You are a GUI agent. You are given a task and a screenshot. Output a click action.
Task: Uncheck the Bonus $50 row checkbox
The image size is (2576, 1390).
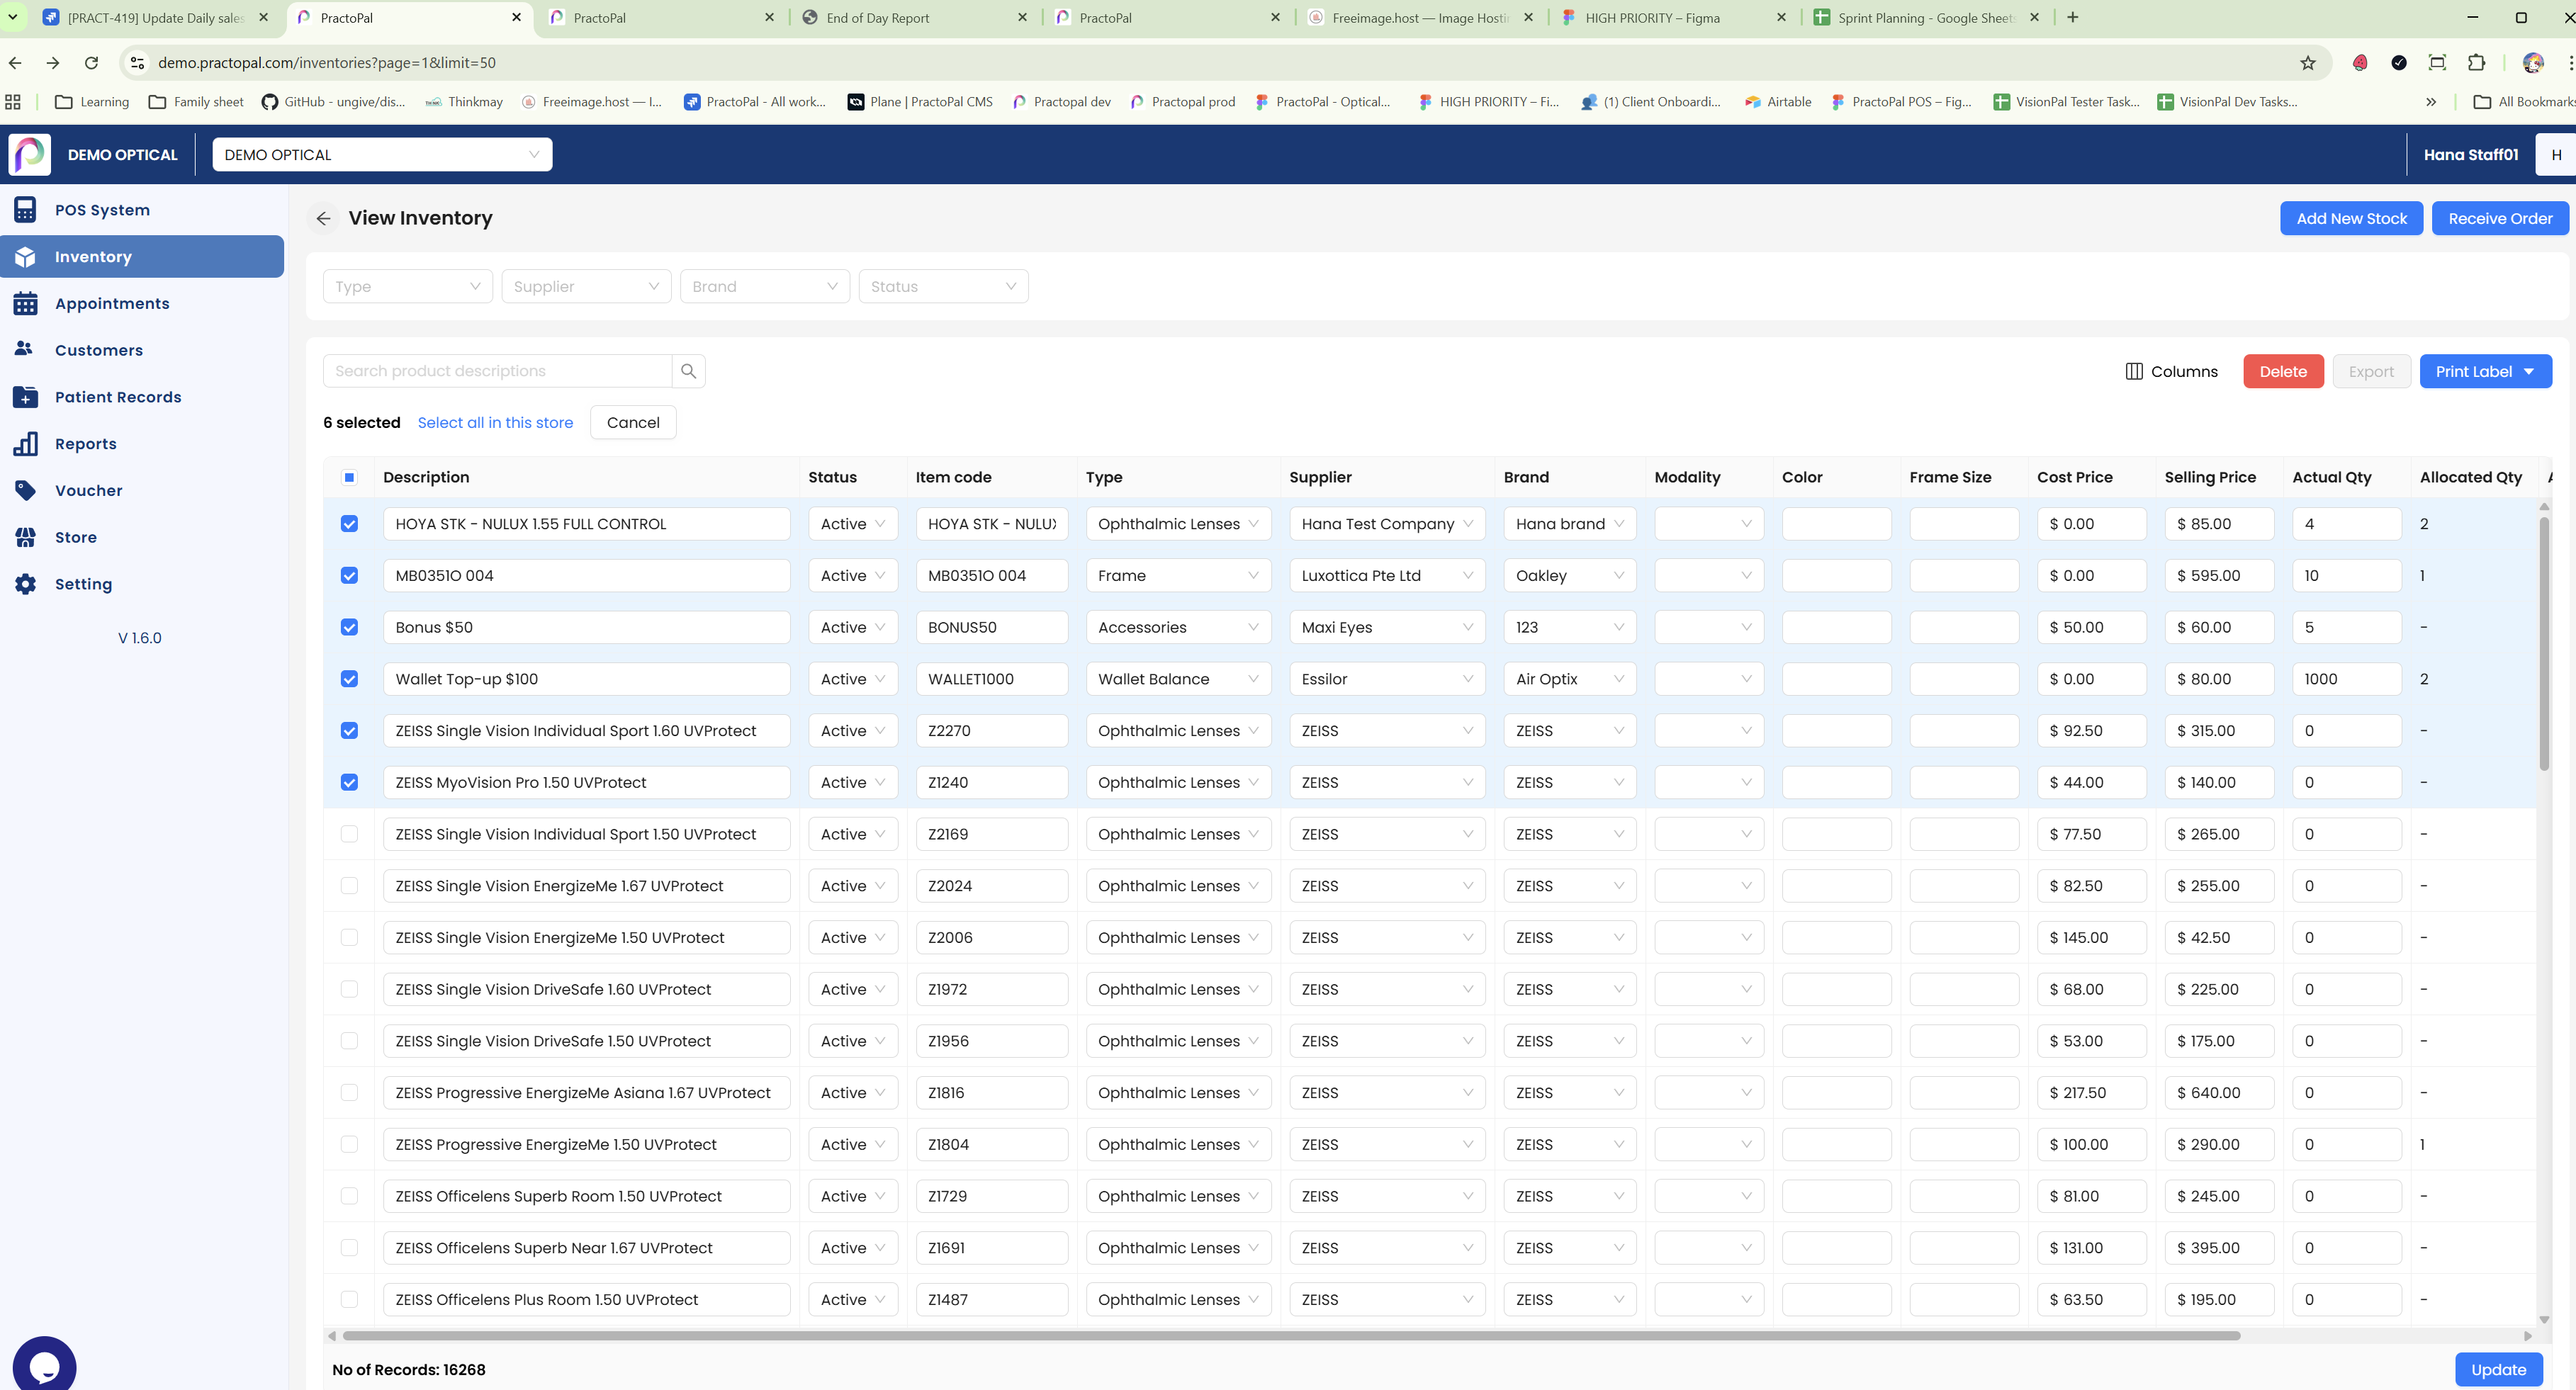click(349, 627)
